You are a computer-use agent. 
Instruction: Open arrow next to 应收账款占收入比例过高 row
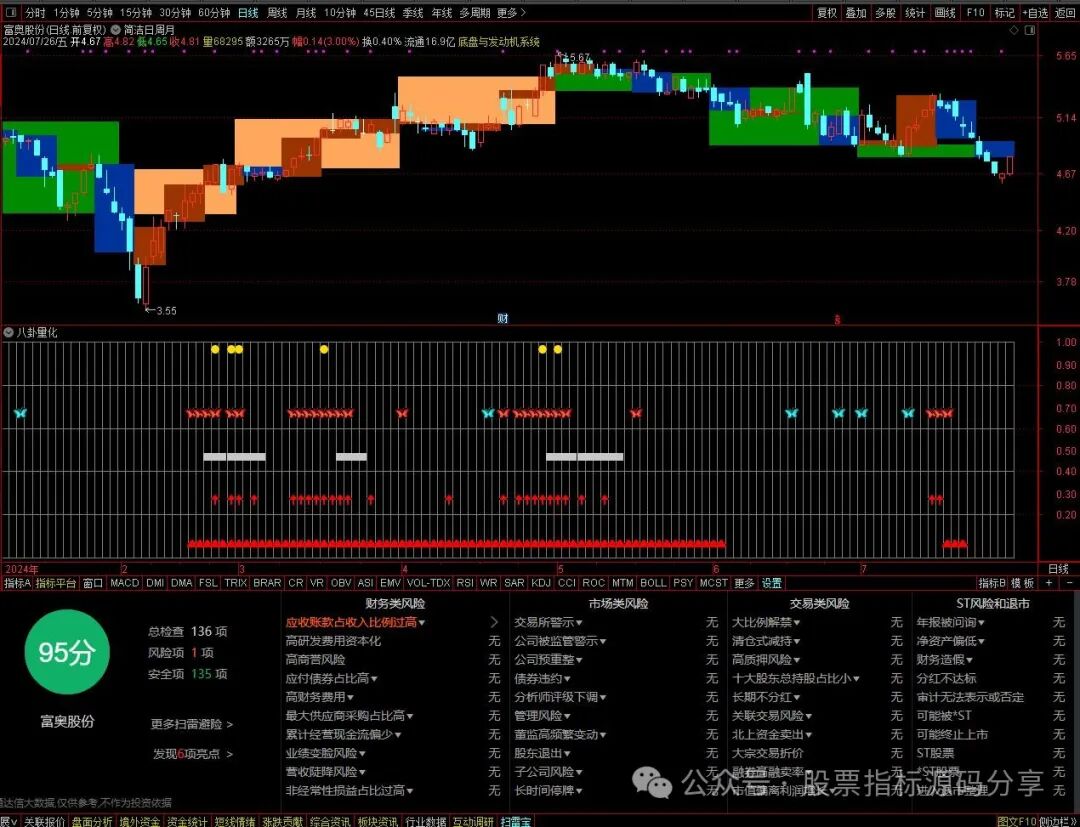[494, 622]
